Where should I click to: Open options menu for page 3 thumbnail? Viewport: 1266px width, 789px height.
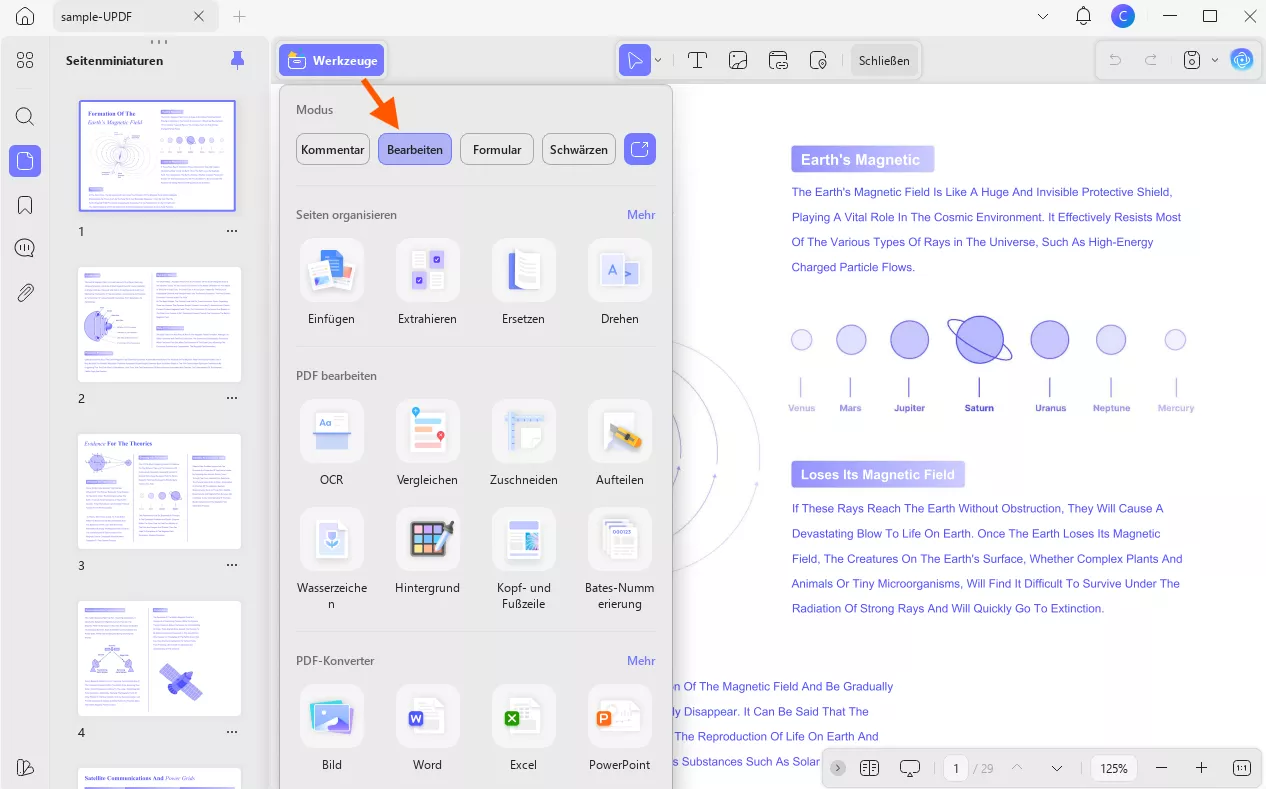[232, 565]
